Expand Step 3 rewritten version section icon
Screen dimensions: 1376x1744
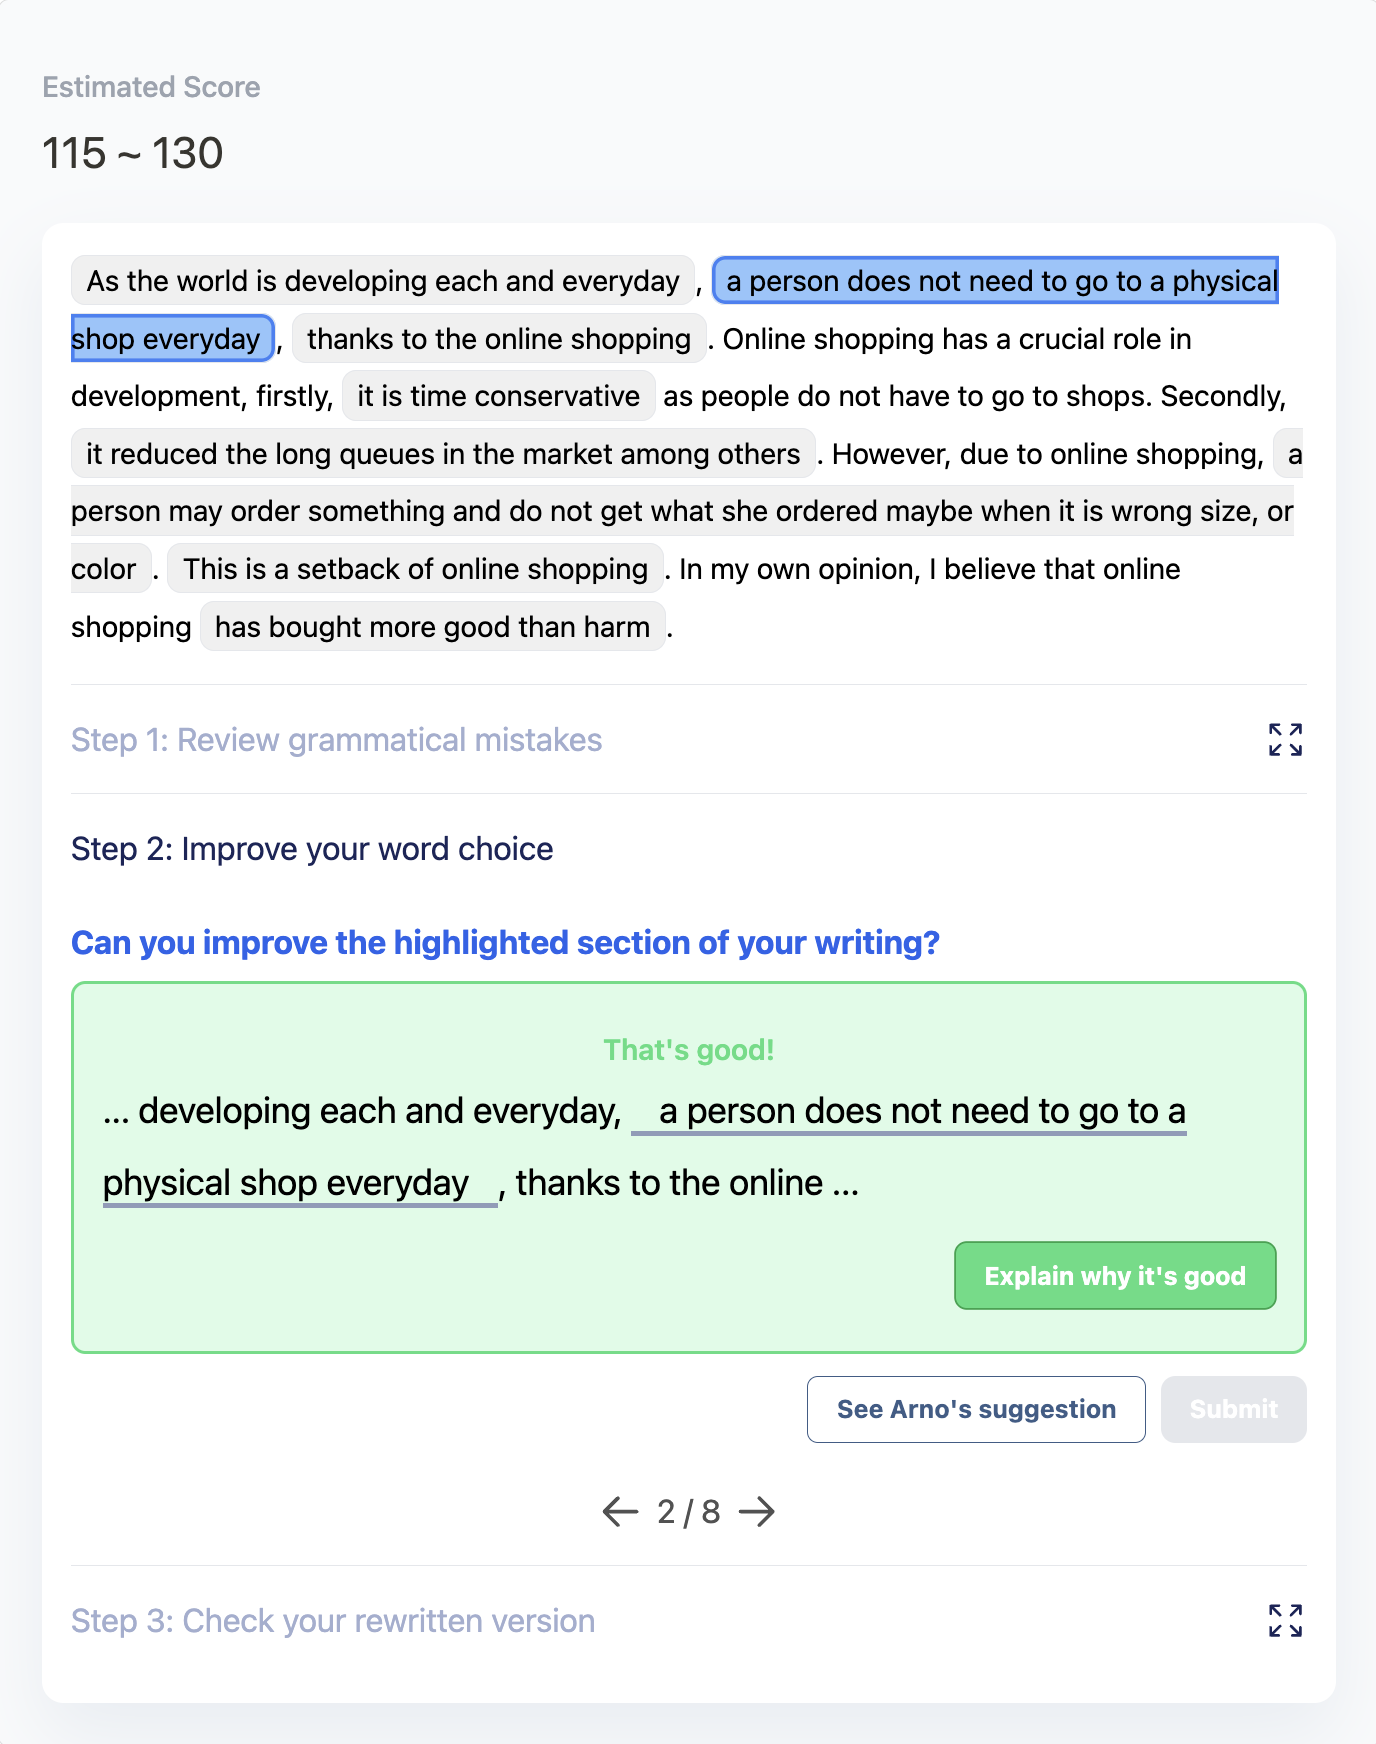[1285, 1620]
